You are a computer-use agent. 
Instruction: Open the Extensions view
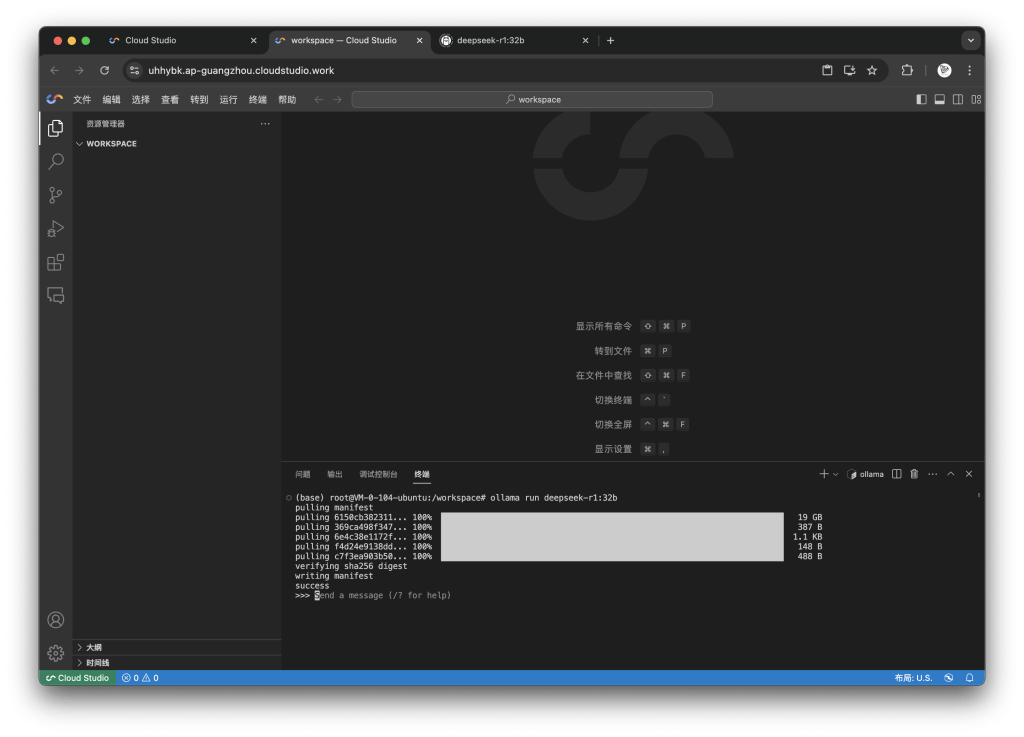(x=56, y=262)
